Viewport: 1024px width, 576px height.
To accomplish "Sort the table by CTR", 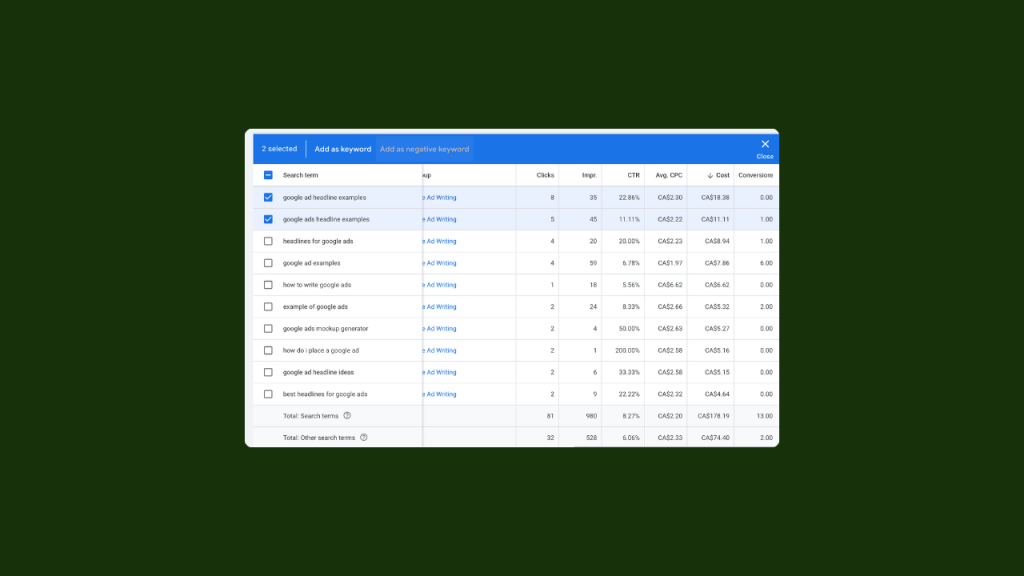I will coord(633,174).
